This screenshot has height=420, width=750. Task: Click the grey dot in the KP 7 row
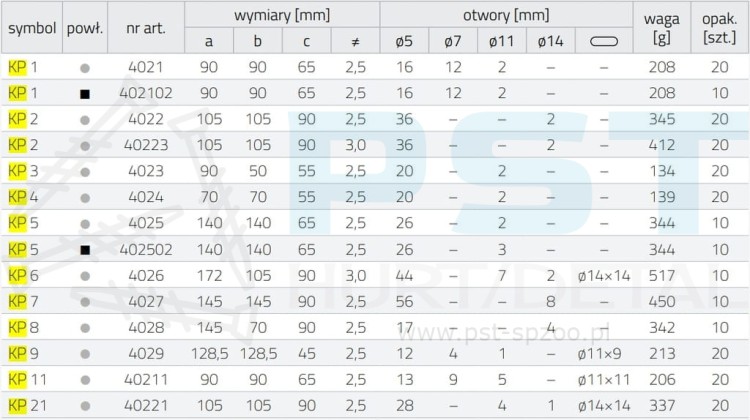(x=85, y=301)
